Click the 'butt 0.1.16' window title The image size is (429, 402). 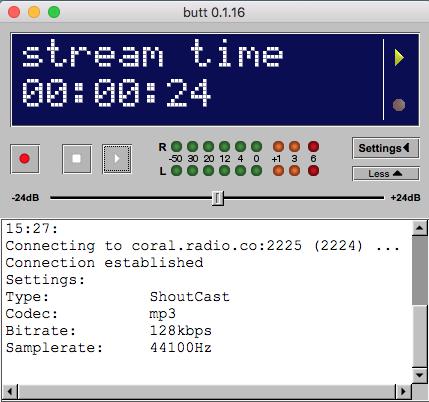click(214, 13)
